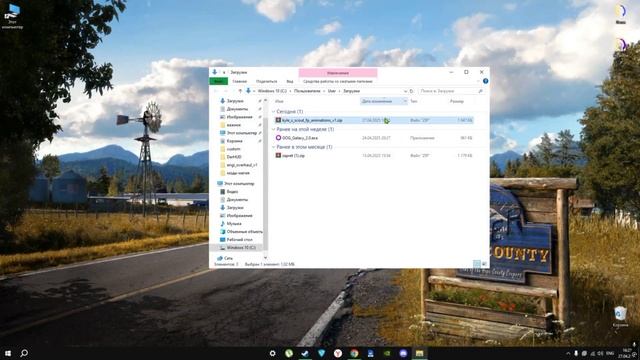Click the search magnifier in Explorer
Image resolution: width=640 pixels, height=360 pixels.
click(480, 91)
